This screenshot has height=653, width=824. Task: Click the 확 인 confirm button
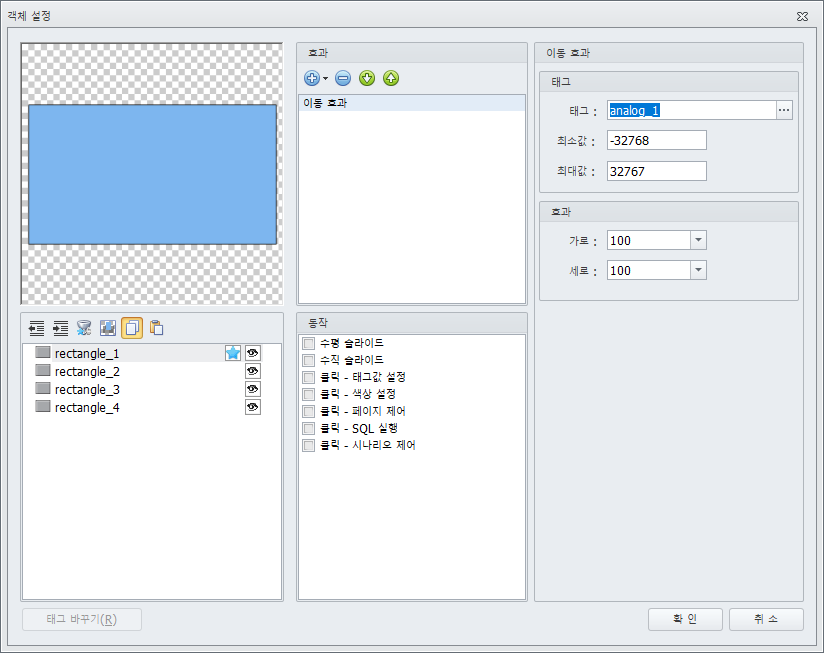click(685, 619)
